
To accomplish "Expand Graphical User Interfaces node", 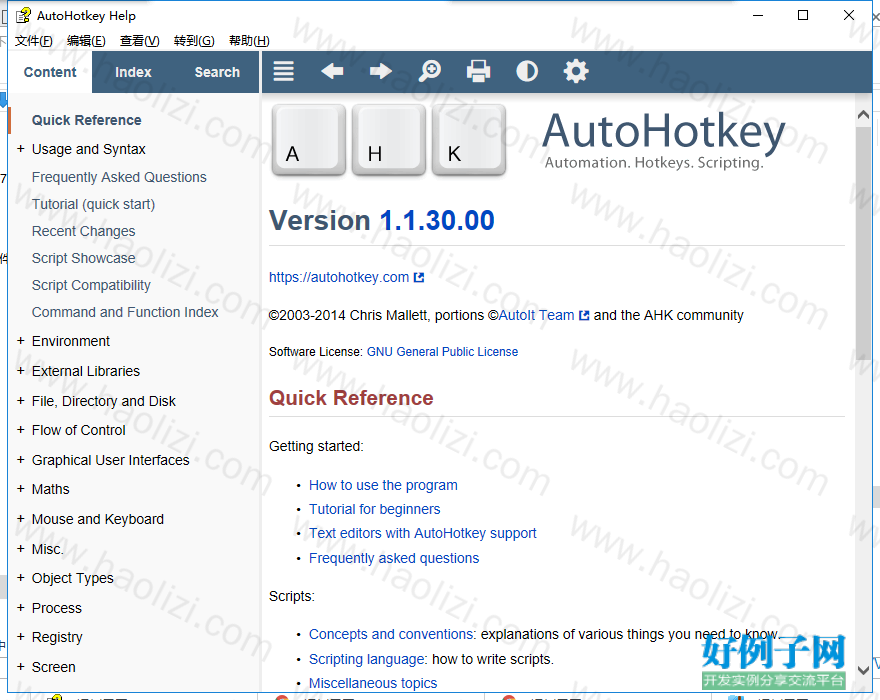I will (x=21, y=459).
